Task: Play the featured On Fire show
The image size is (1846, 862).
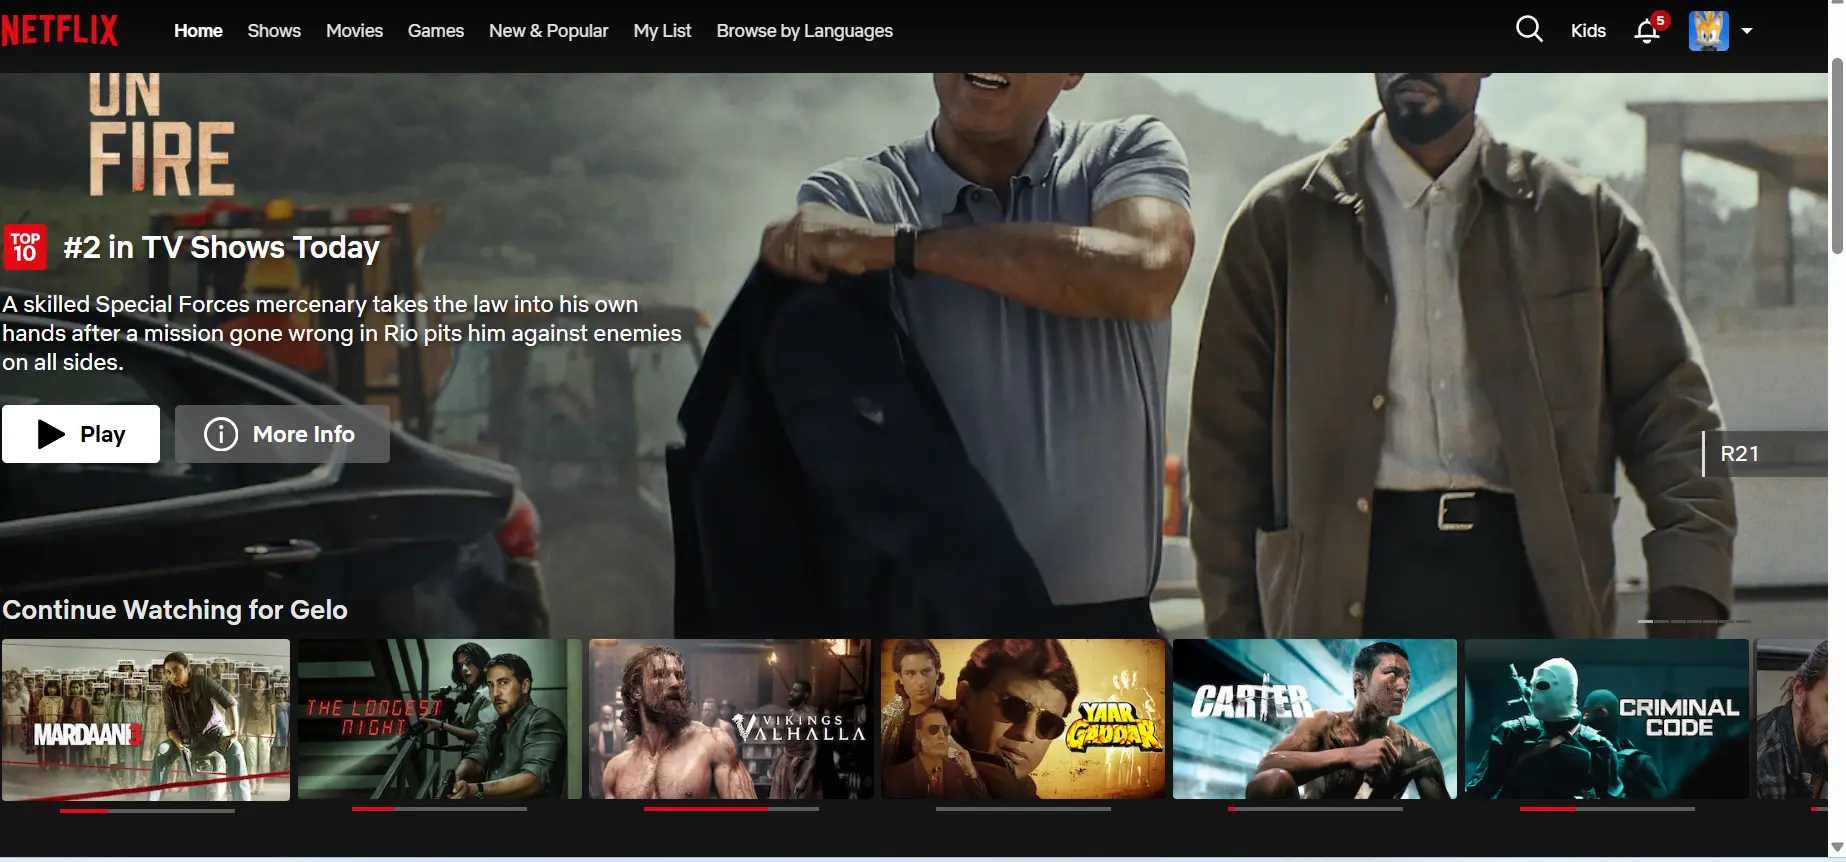Action: pos(81,434)
